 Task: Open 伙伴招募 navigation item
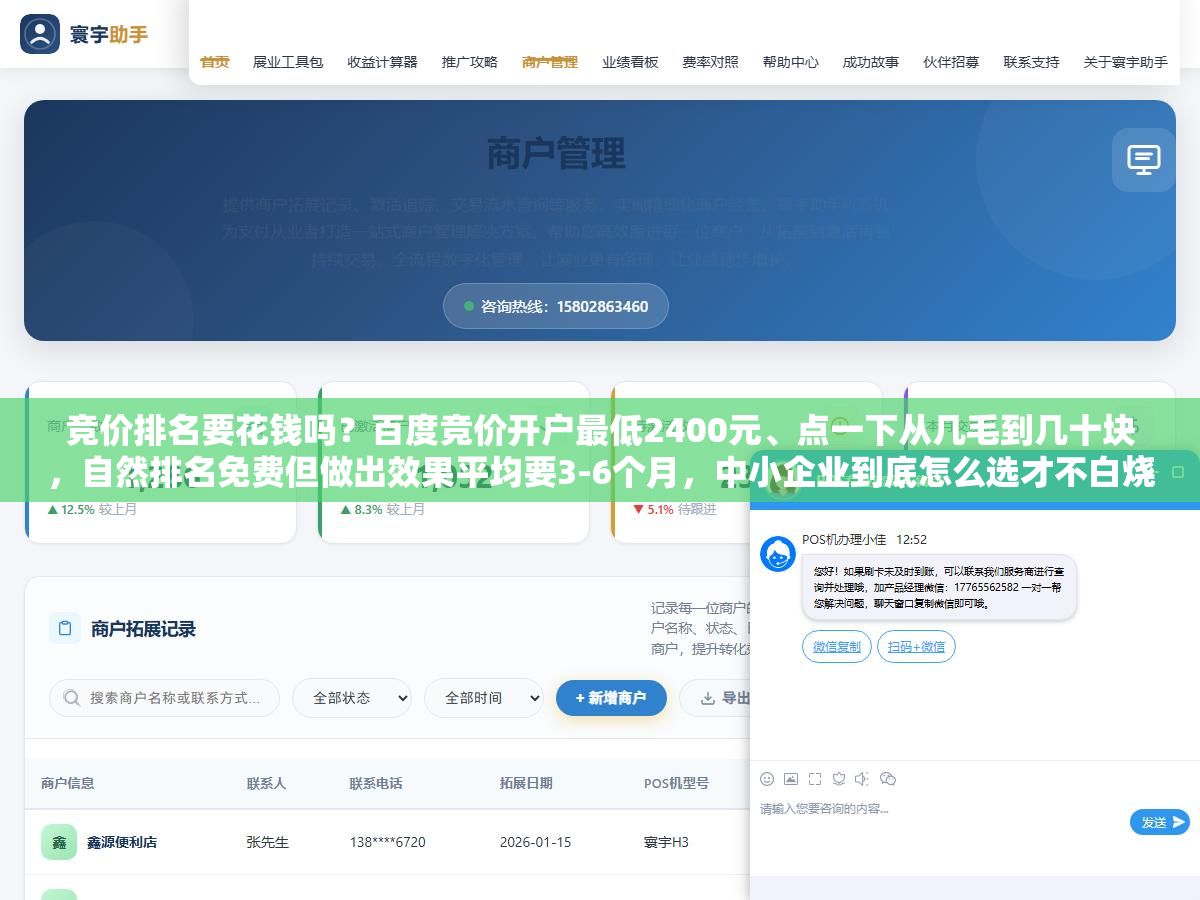(951, 62)
